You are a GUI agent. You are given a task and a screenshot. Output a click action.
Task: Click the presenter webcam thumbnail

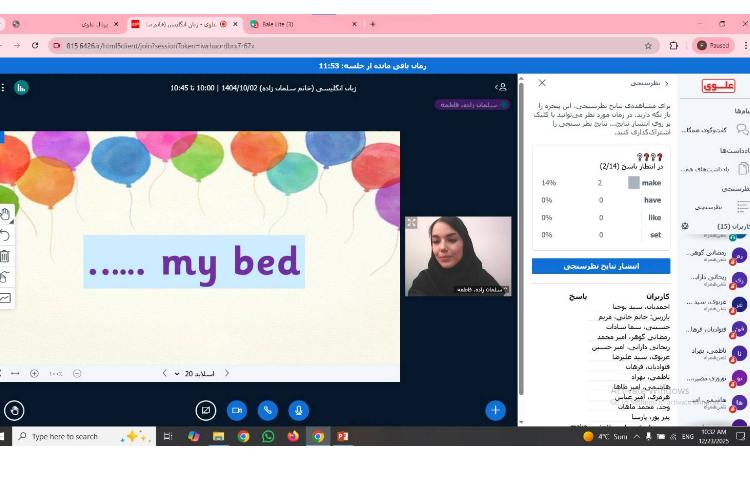coord(458,256)
